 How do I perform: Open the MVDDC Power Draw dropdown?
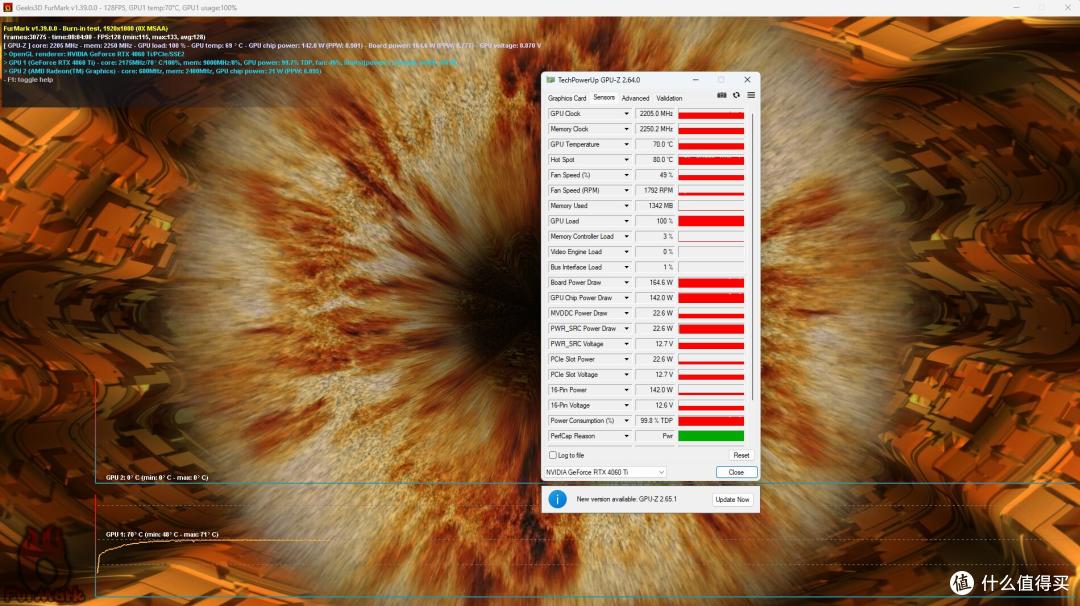click(x=626, y=313)
